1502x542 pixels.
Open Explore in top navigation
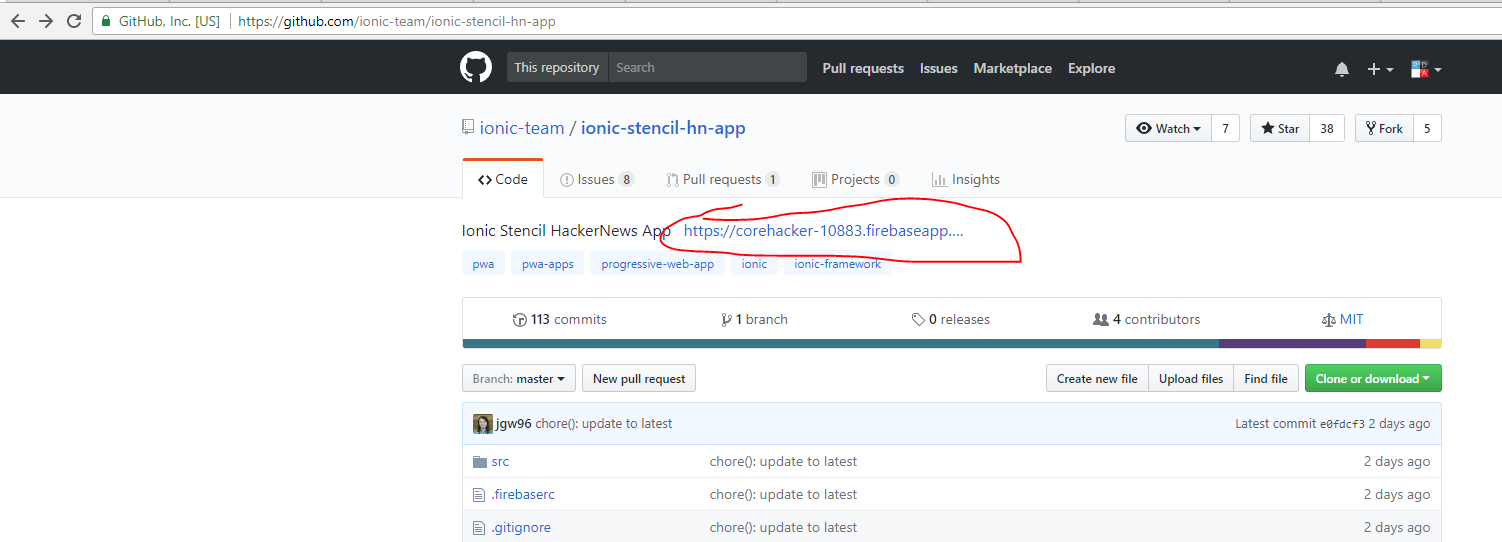click(x=1091, y=68)
